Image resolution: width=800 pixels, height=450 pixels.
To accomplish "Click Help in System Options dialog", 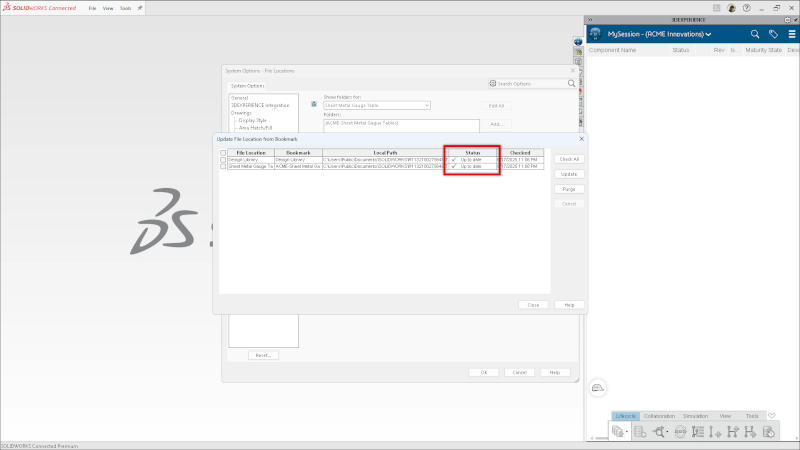I will (x=555, y=372).
